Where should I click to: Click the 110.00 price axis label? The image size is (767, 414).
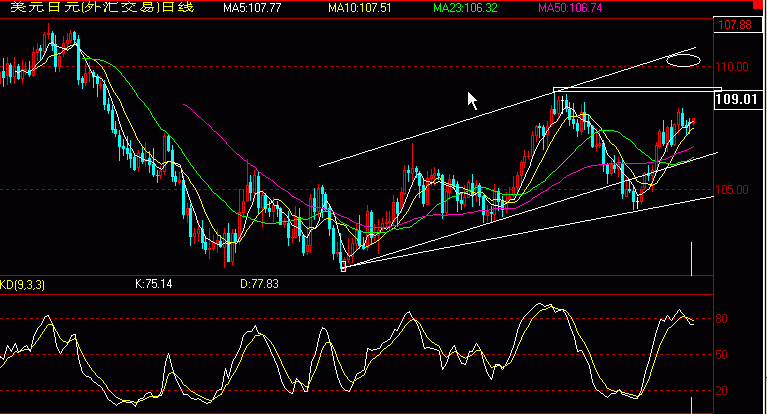click(732, 67)
